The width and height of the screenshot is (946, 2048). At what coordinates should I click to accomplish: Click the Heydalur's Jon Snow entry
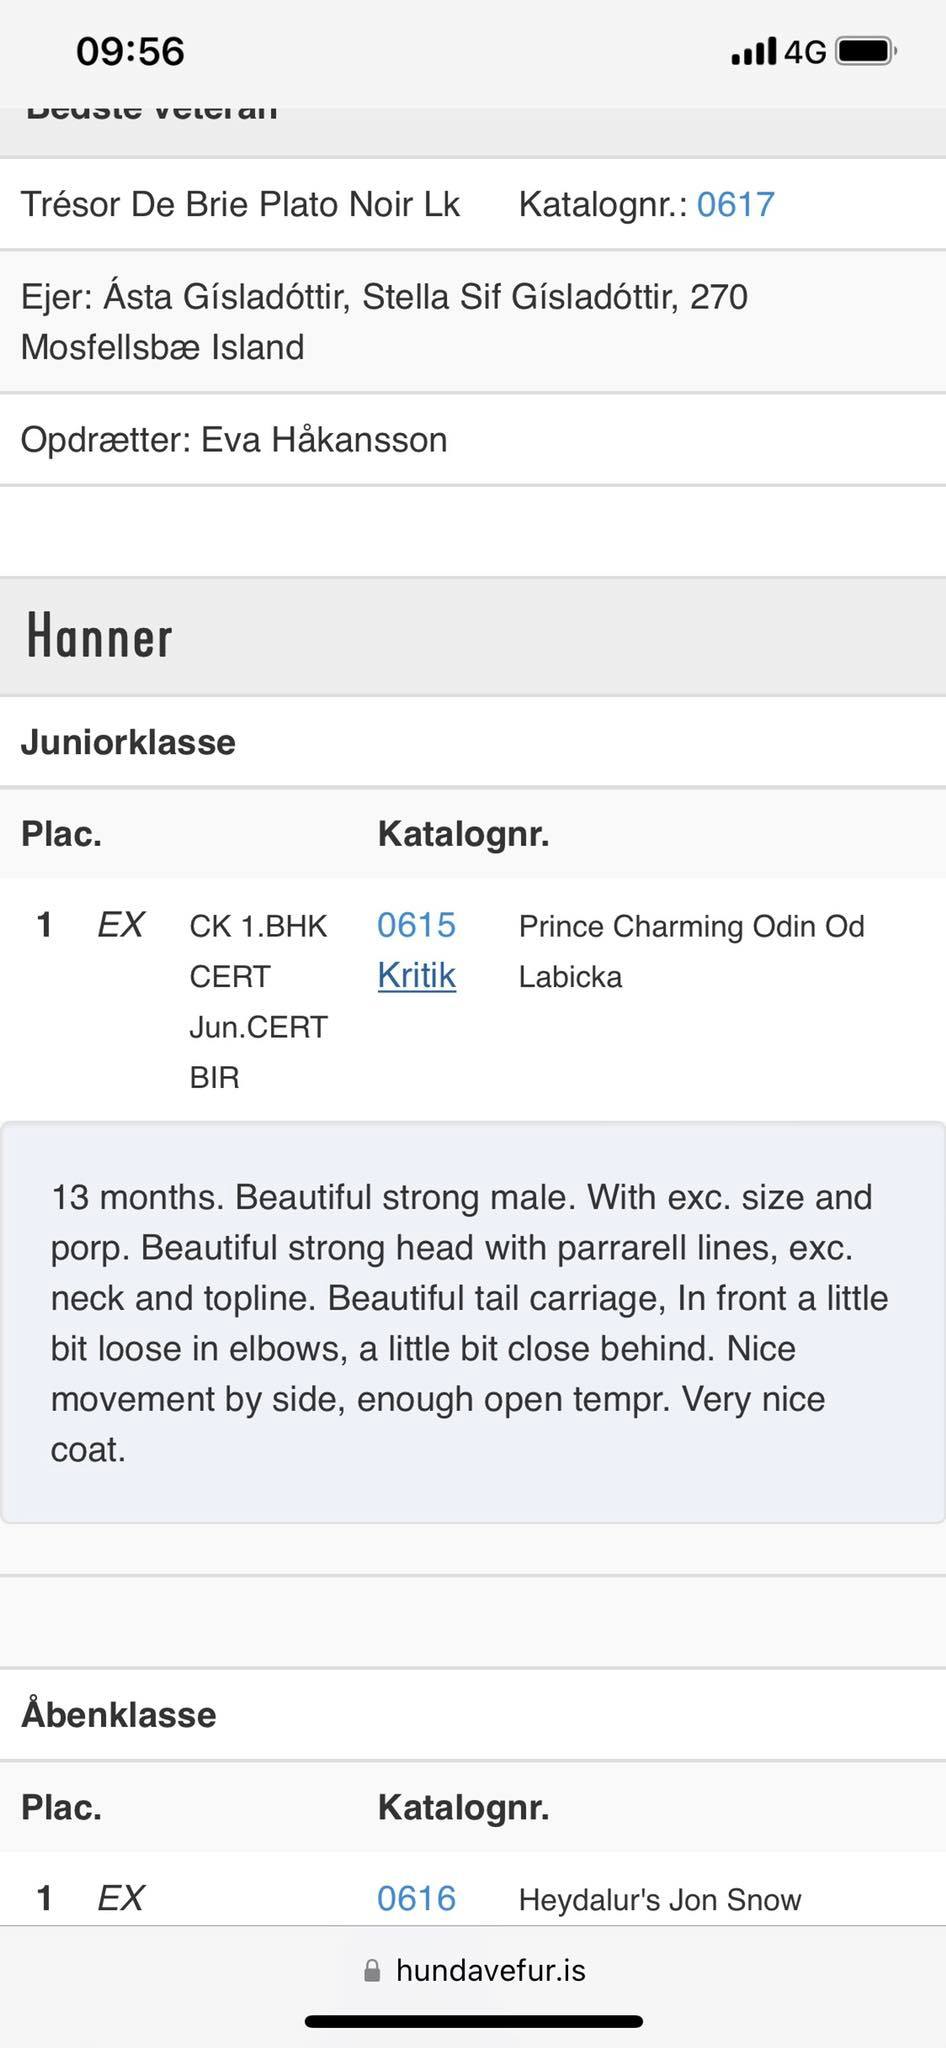point(660,1899)
